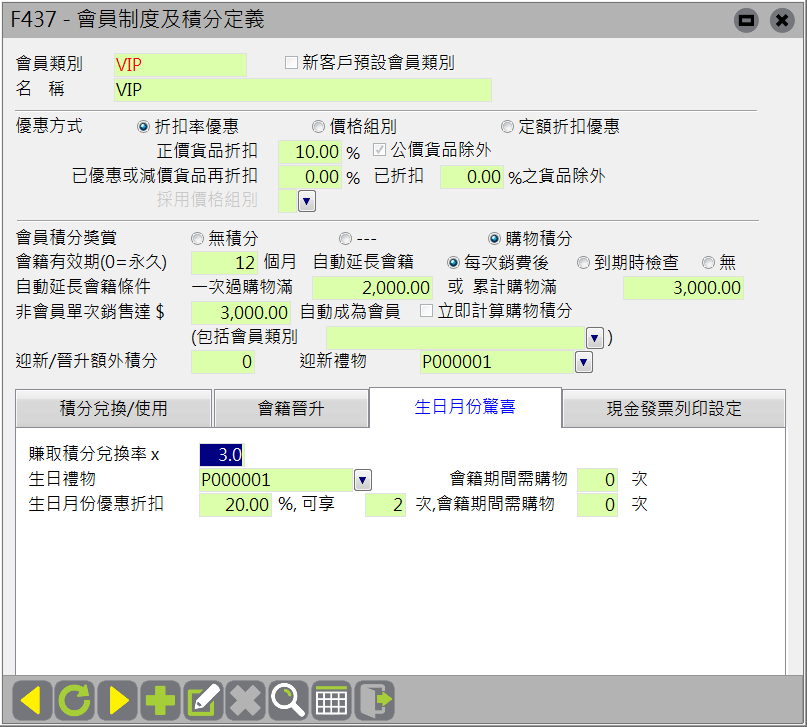The width and height of the screenshot is (807, 727).
Task: Edit 可享 2 次 field
Action: point(385,505)
